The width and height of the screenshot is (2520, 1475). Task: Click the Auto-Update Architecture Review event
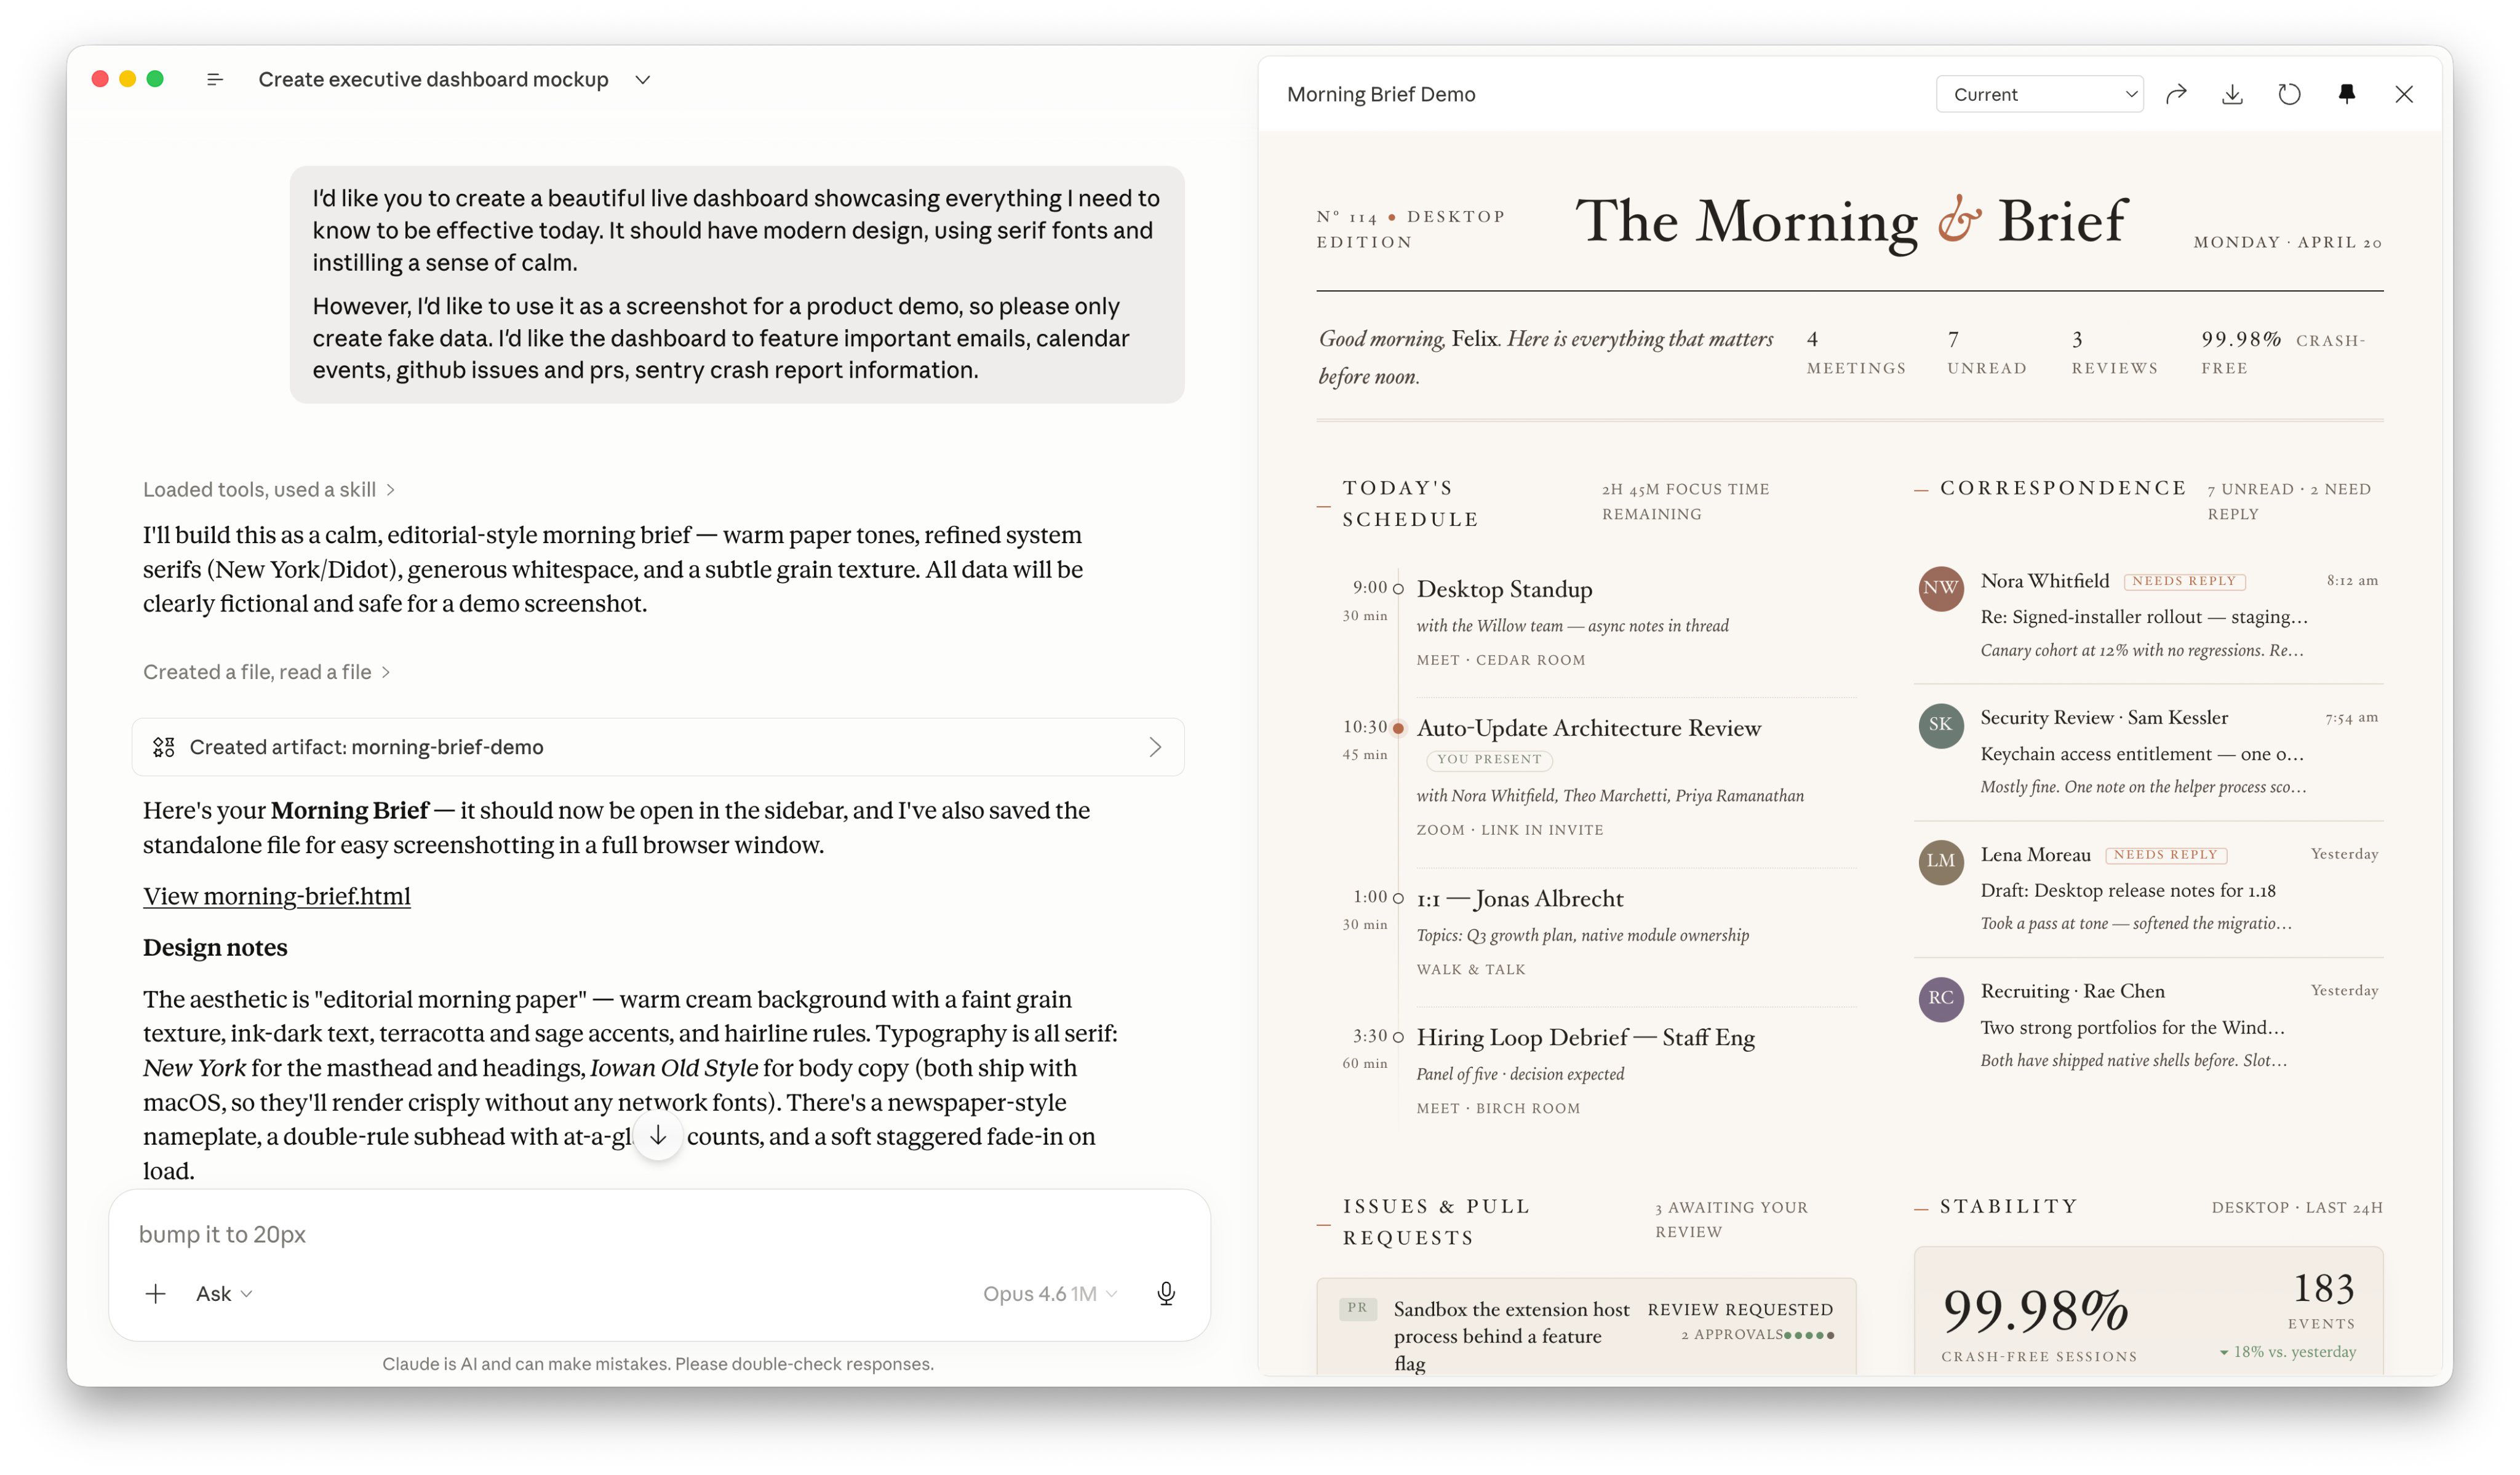click(1588, 728)
